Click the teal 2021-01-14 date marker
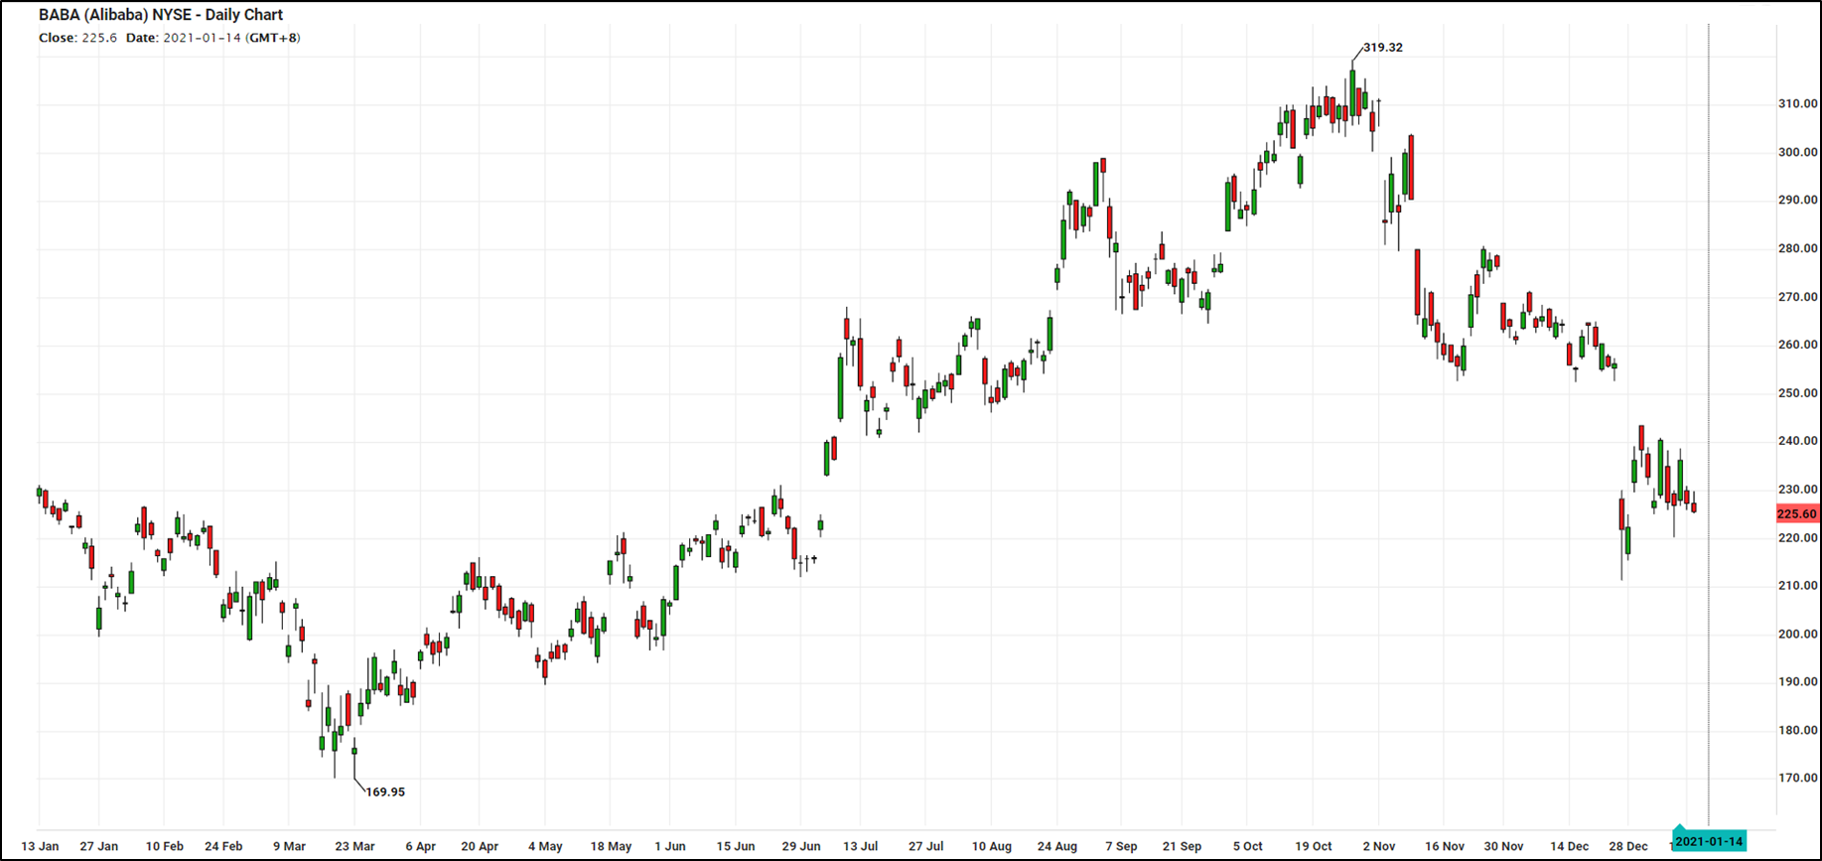1822x861 pixels. 1709,840
